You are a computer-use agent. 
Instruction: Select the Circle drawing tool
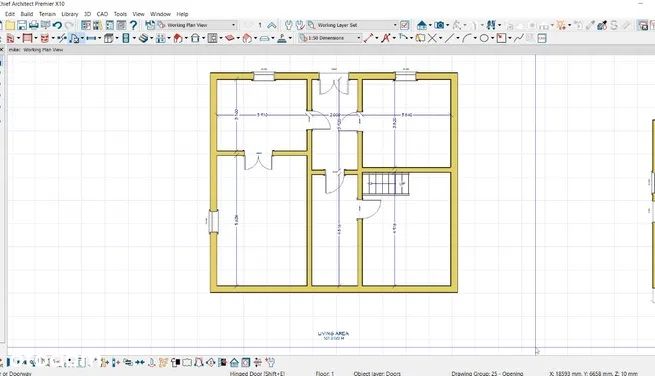click(484, 38)
